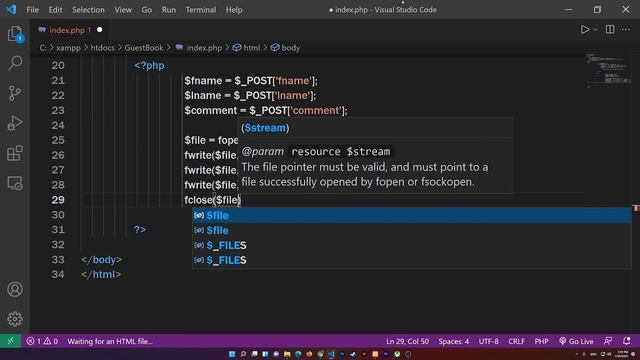The image size is (640, 360).
Task: Click the Ln 29, Col 50 indicator
Action: click(407, 341)
